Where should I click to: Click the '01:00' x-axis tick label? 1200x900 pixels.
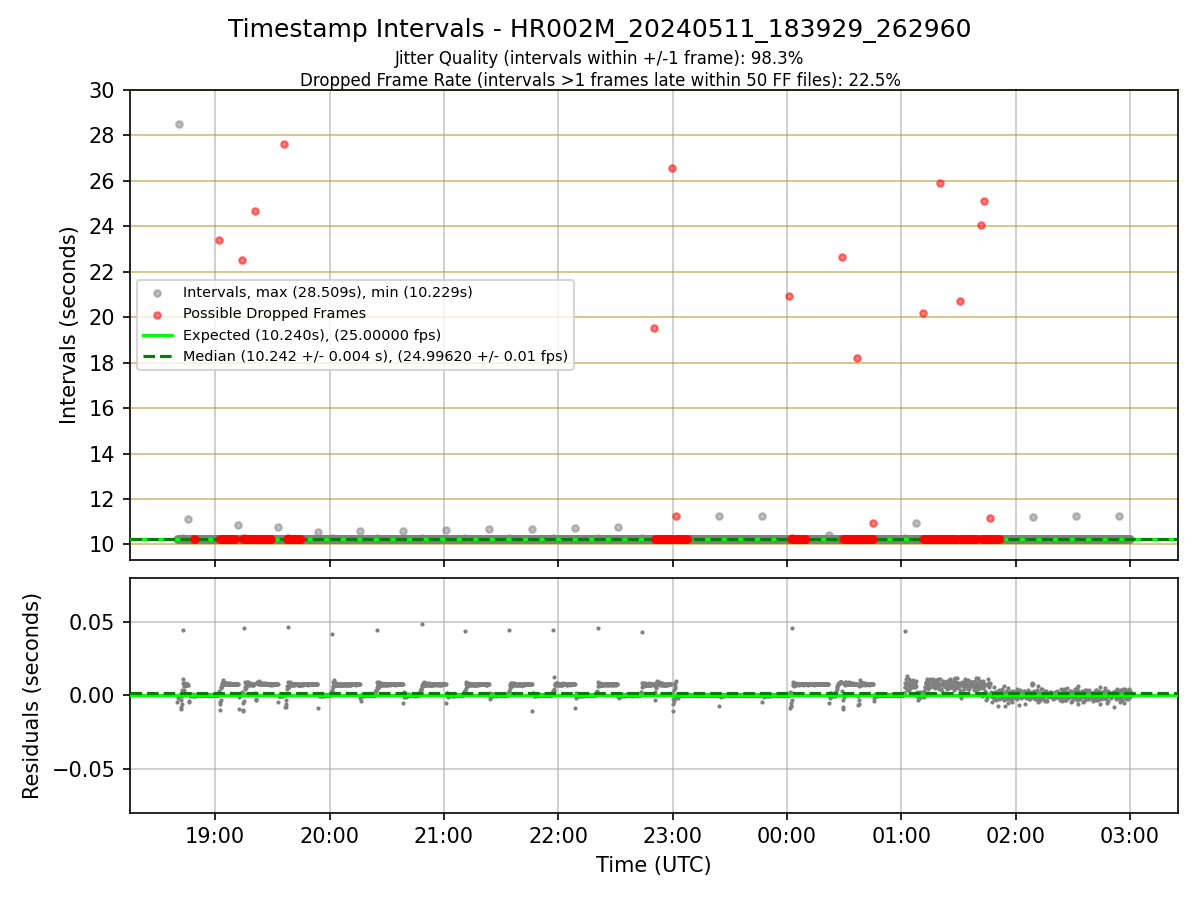tap(901, 837)
